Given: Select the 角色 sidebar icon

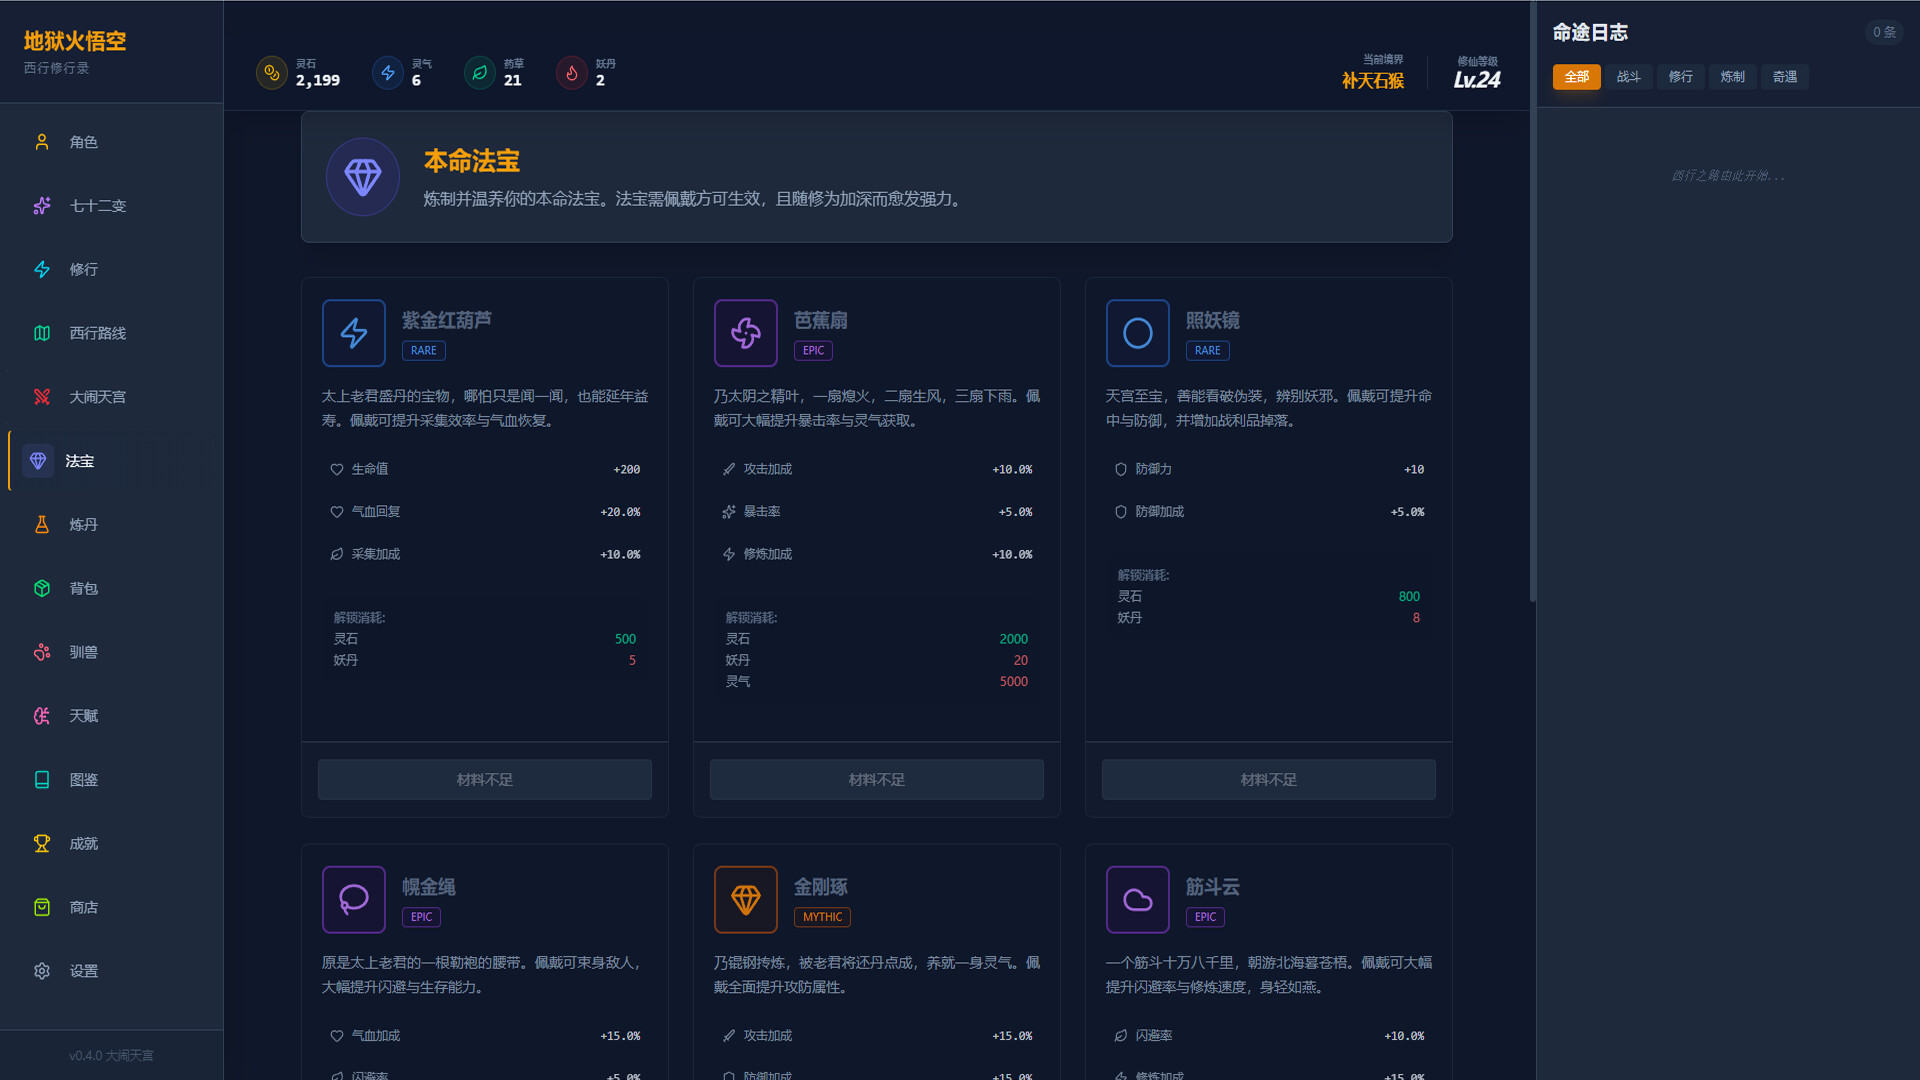Looking at the screenshot, I should (41, 141).
